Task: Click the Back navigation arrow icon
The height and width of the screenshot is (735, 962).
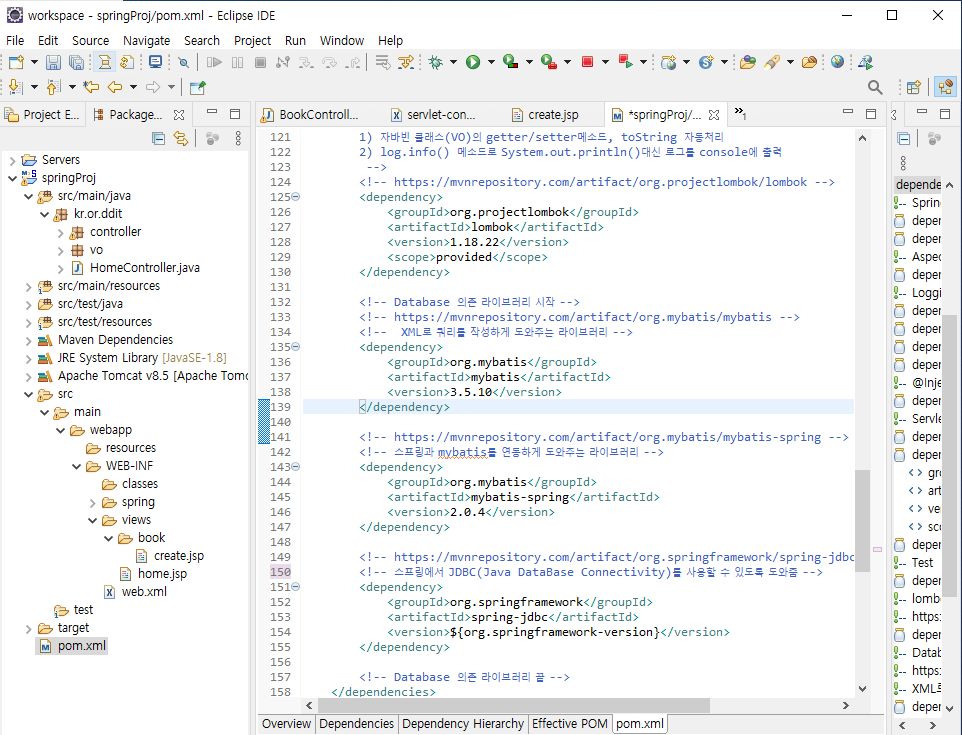Action: (115, 88)
